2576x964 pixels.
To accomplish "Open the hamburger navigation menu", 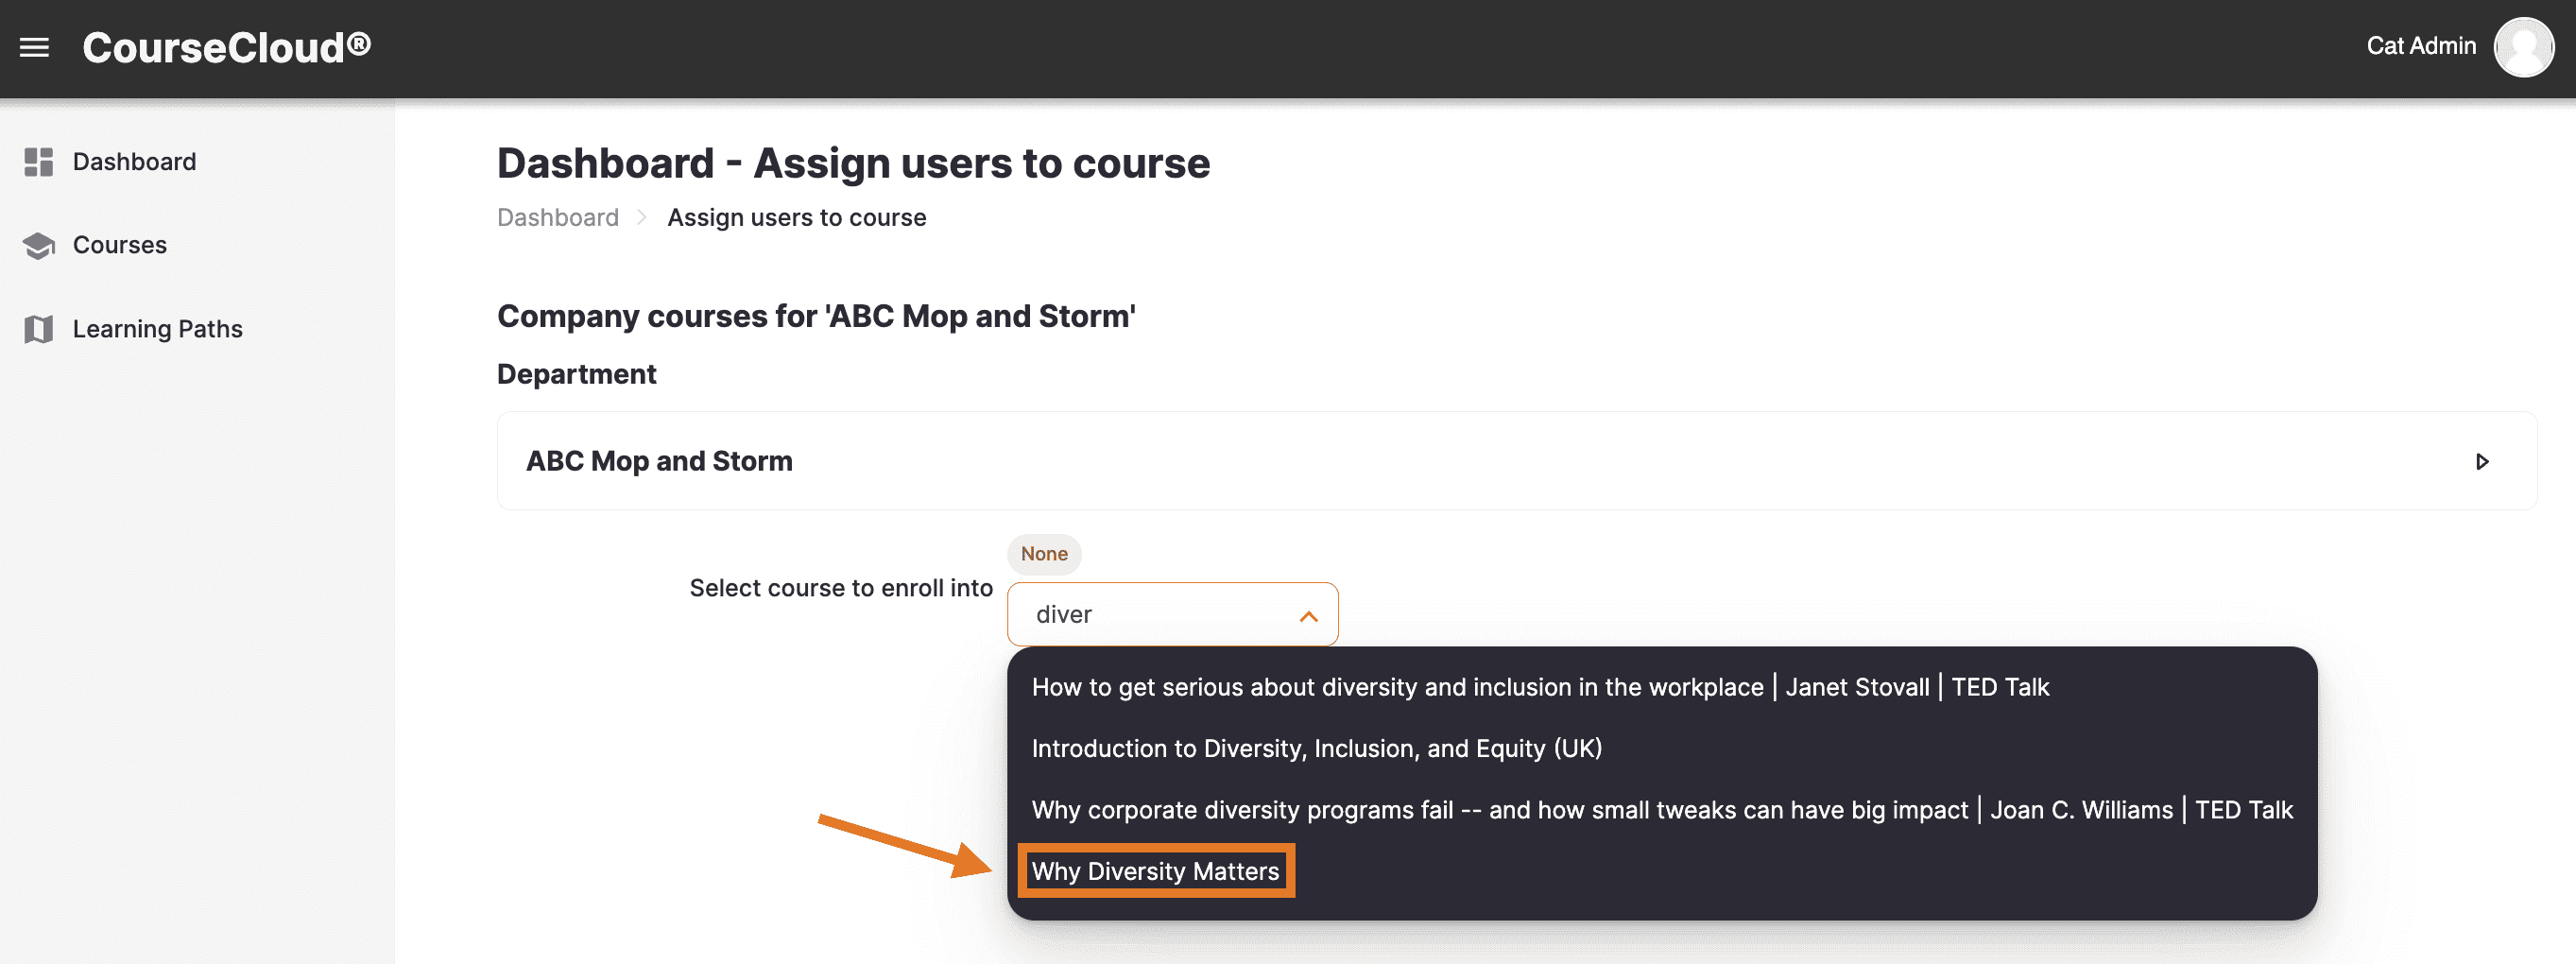I will pyautogui.click(x=34, y=47).
